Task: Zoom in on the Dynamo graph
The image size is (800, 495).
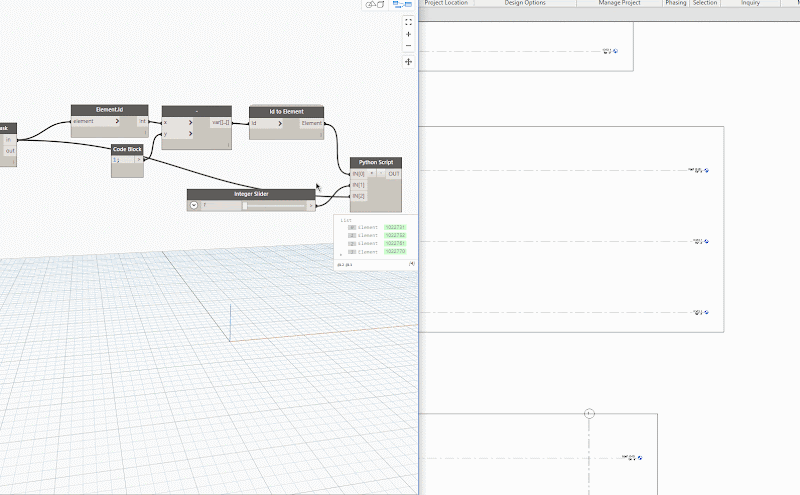Action: pyautogui.click(x=408, y=34)
